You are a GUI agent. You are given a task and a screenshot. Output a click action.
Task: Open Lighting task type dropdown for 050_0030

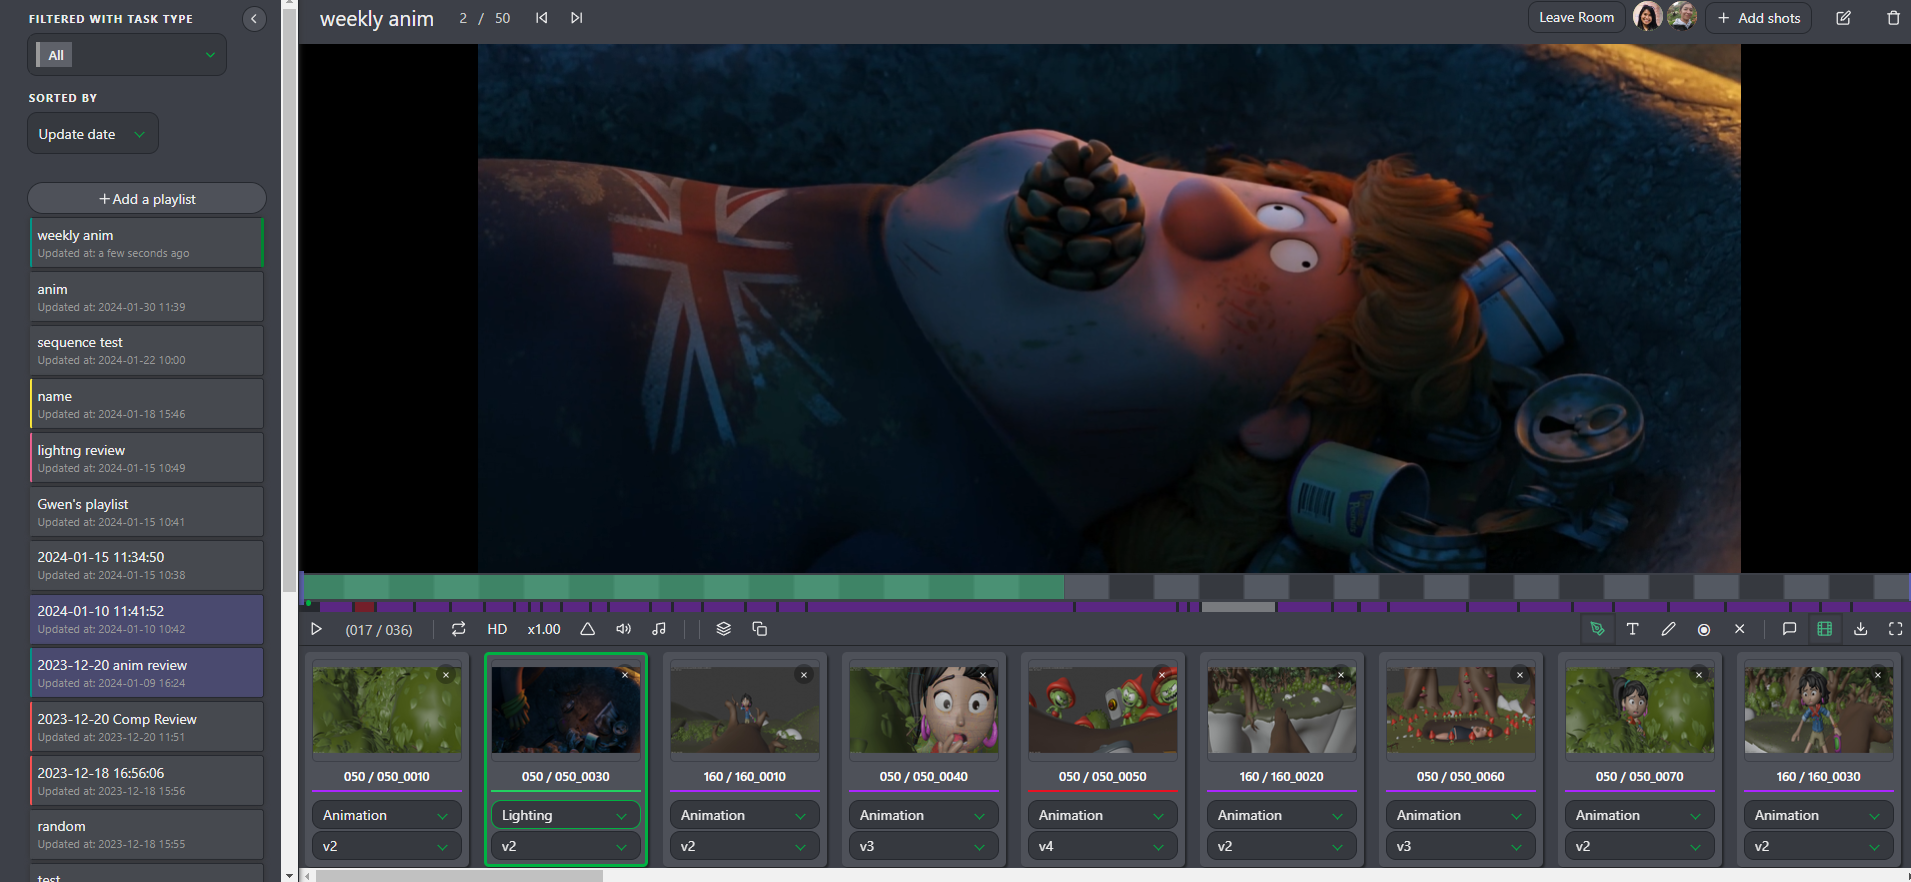tap(565, 815)
